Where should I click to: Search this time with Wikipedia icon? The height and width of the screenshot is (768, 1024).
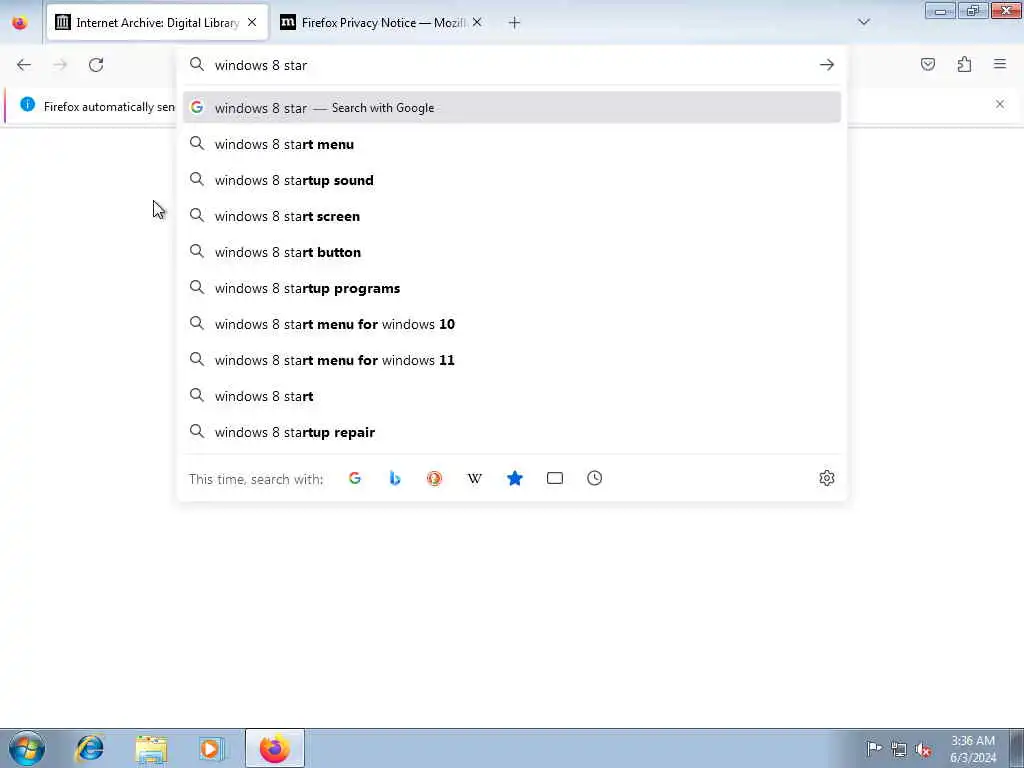point(475,478)
